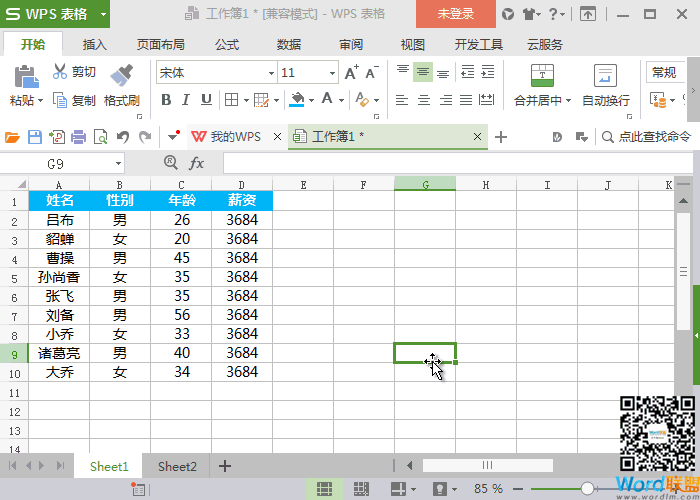The width and height of the screenshot is (700, 500).
Task: Align text right horizontally
Action: click(445, 100)
